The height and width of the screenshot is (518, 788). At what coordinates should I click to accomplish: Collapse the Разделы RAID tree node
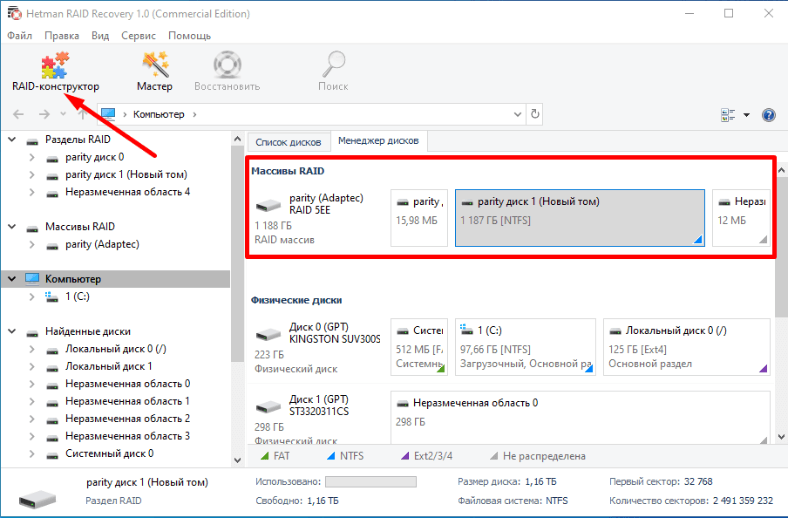click(12, 139)
